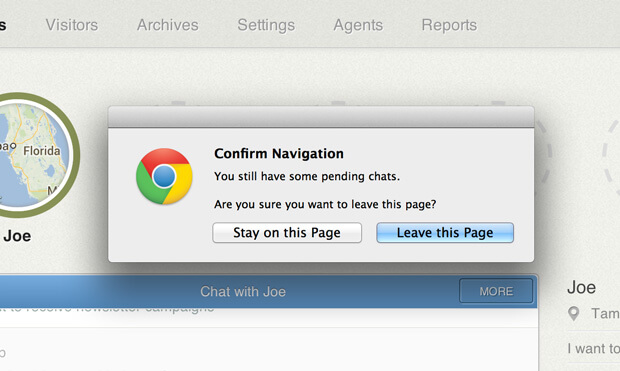Viewport: 620px width, 371px height.
Task: Click Stay on this Page button
Action: (x=287, y=233)
